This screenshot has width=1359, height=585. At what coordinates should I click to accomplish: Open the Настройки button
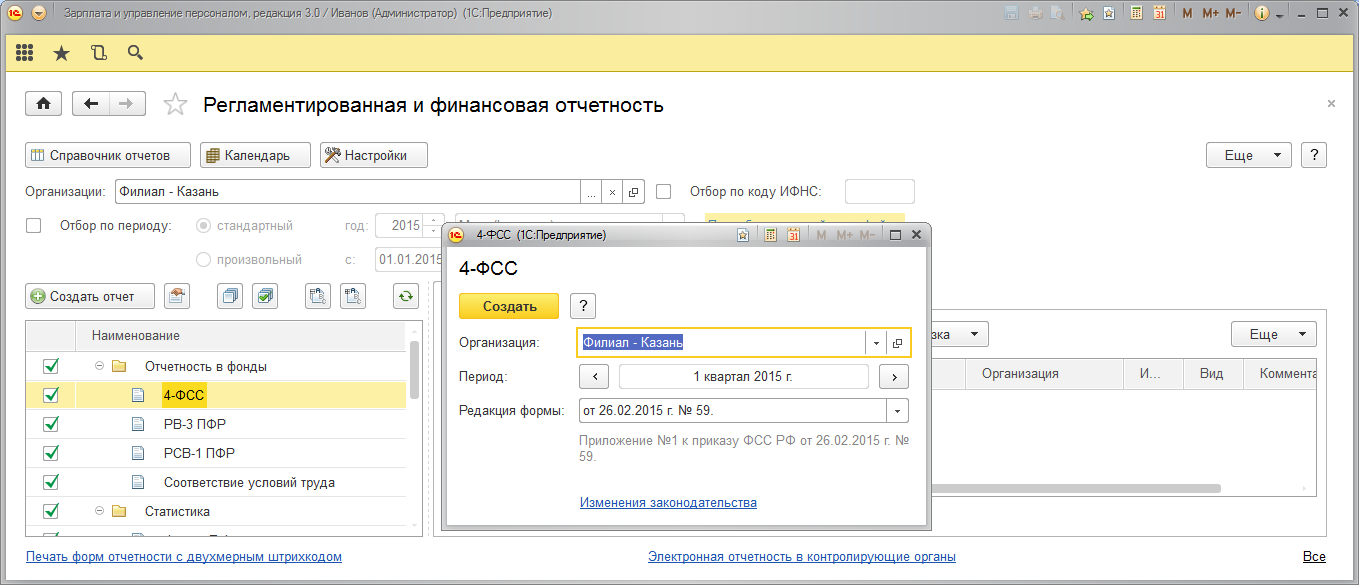374,155
